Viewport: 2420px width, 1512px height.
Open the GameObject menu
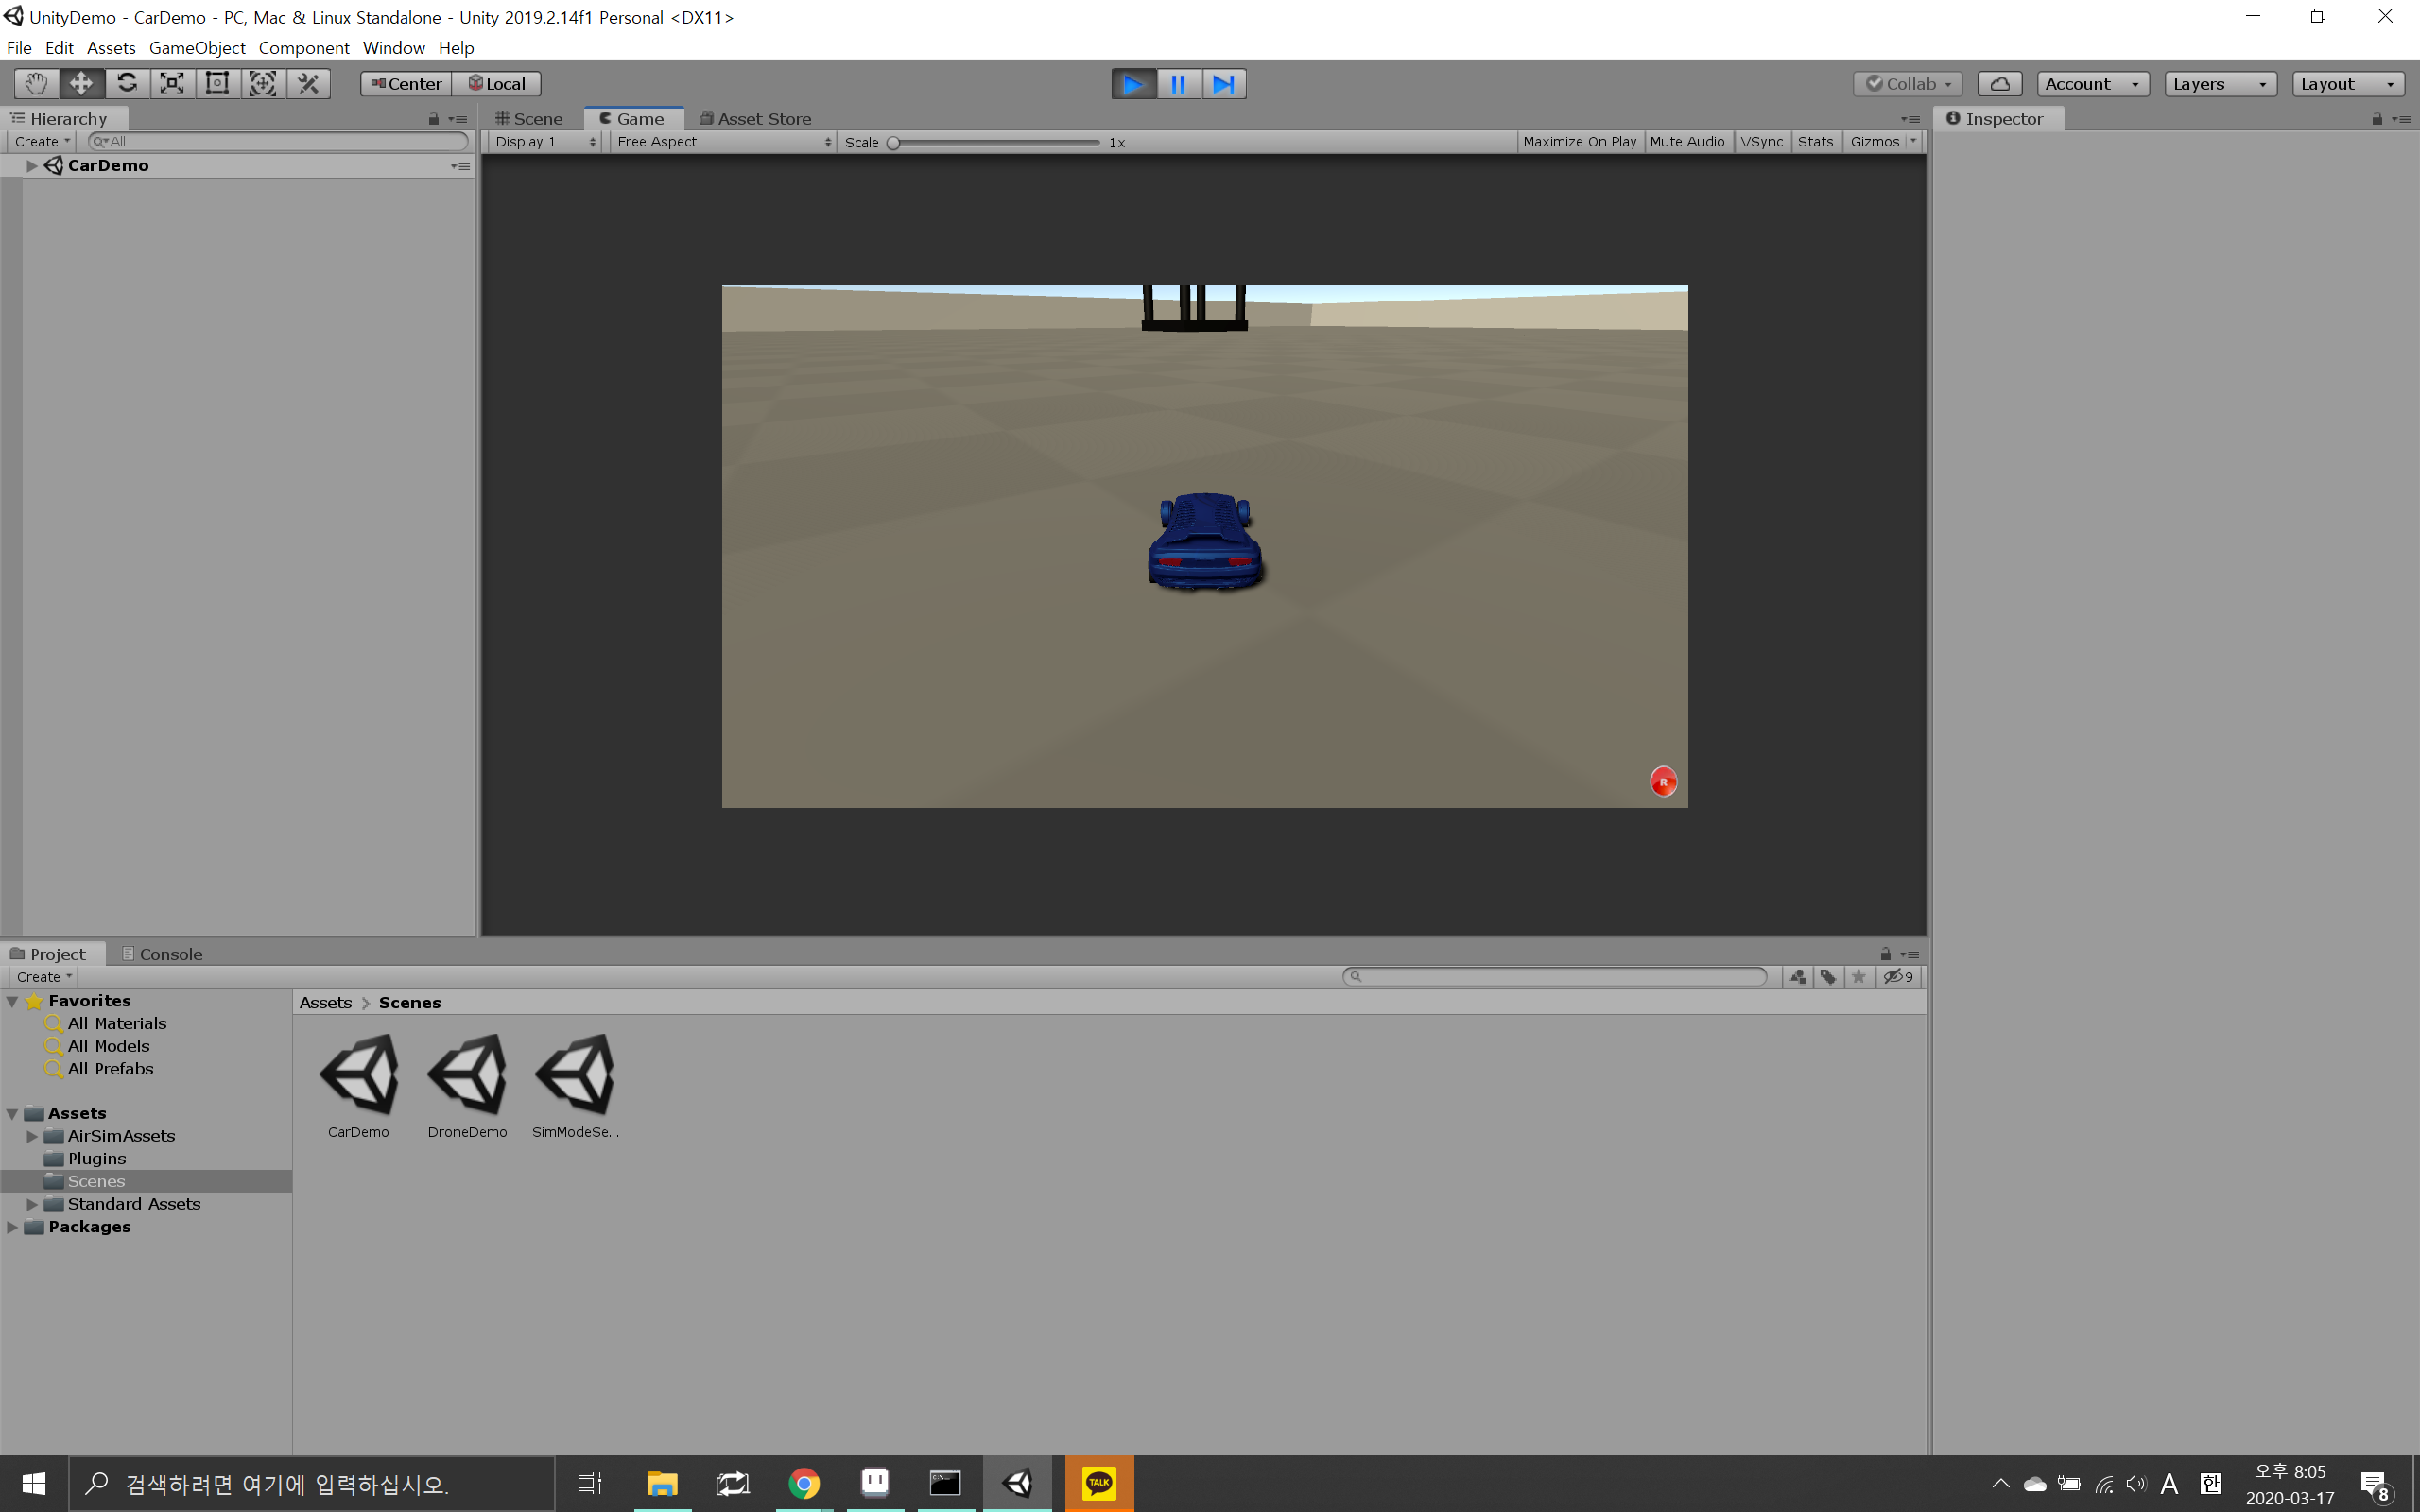(197, 48)
